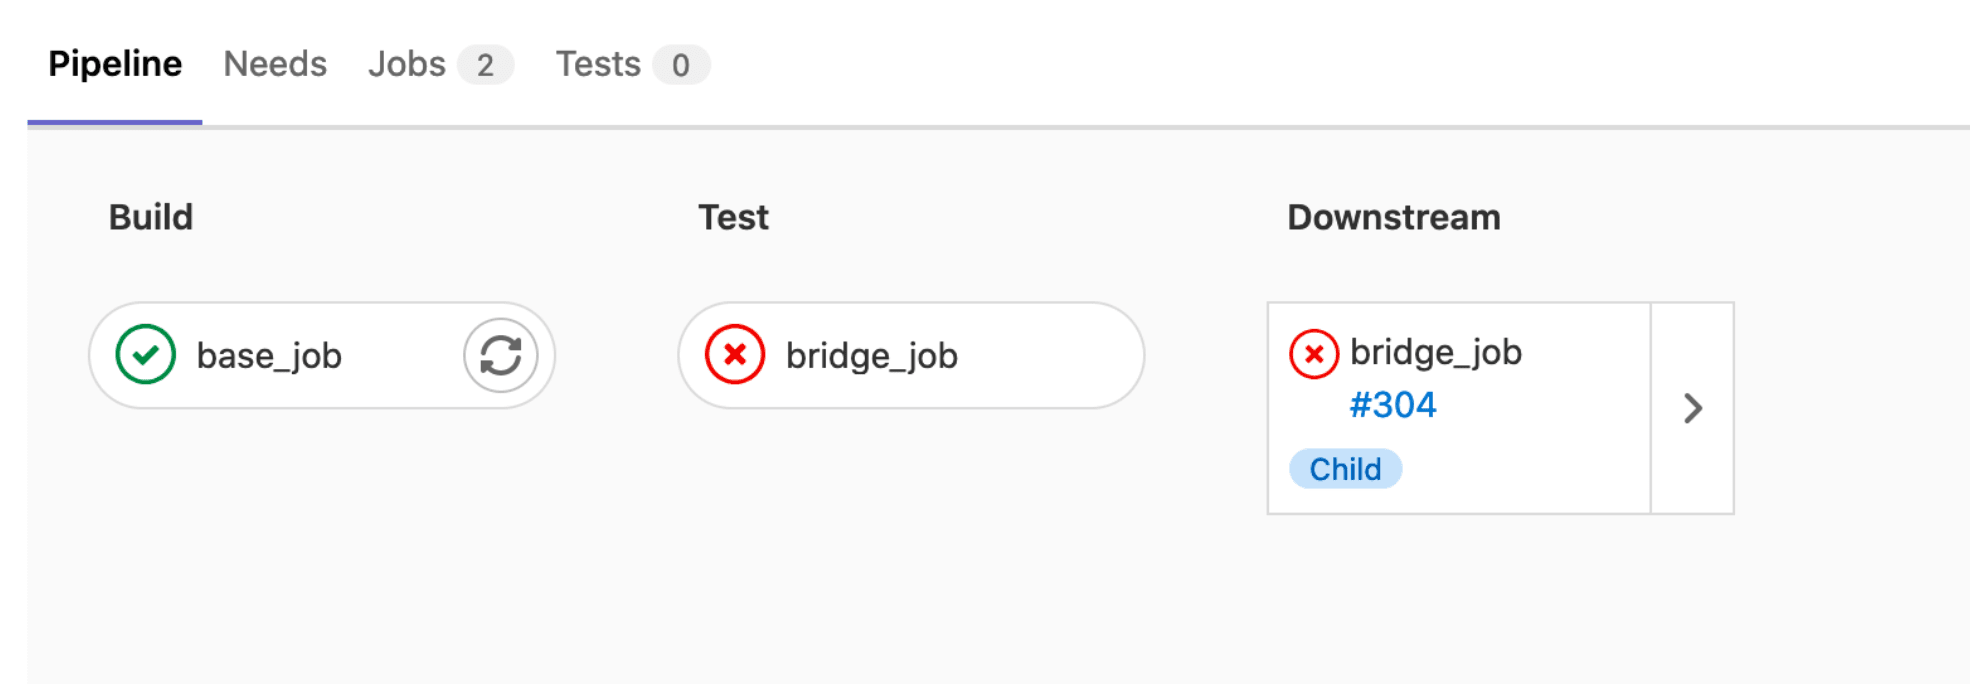The width and height of the screenshot is (1970, 684).
Task: Open the Jobs tab
Action: (x=406, y=64)
